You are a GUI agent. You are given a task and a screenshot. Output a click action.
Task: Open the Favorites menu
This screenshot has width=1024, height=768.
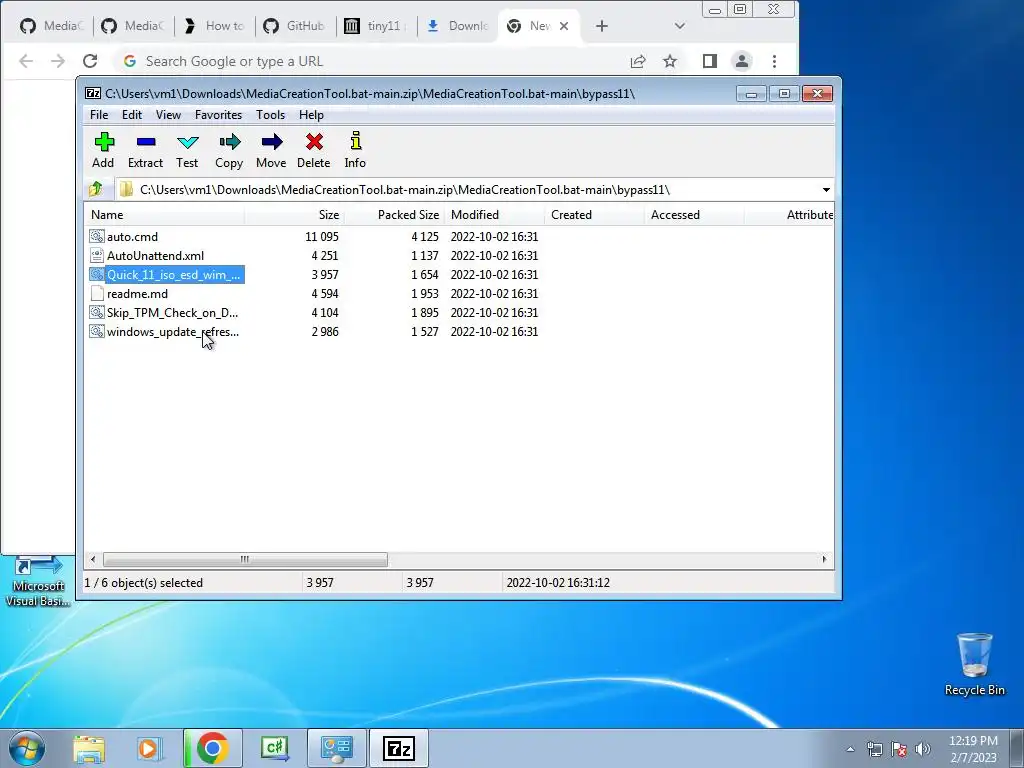coord(218,115)
